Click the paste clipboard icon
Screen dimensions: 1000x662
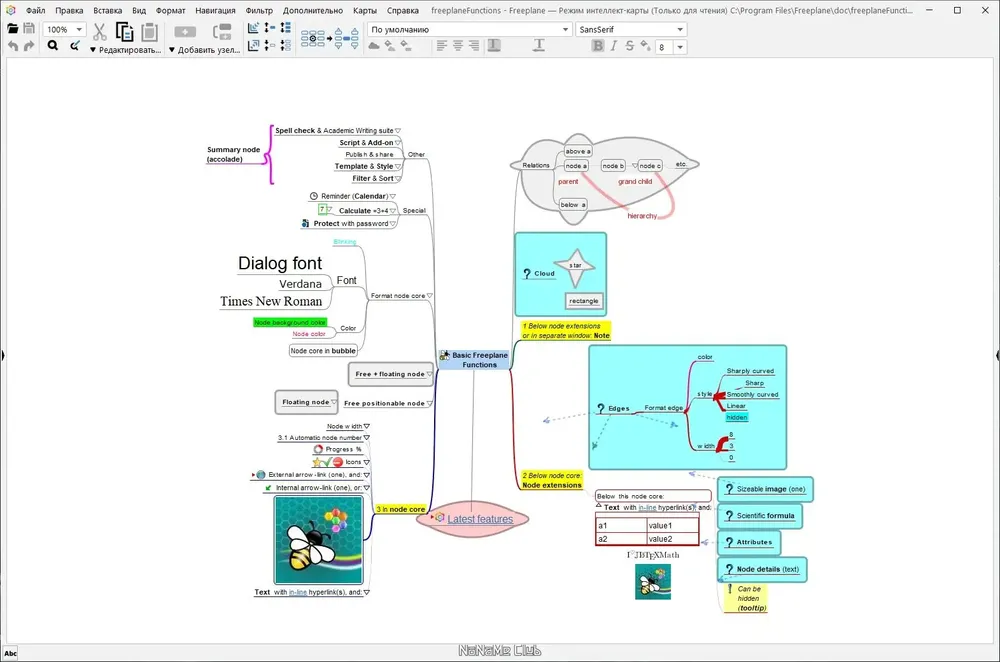point(149,32)
